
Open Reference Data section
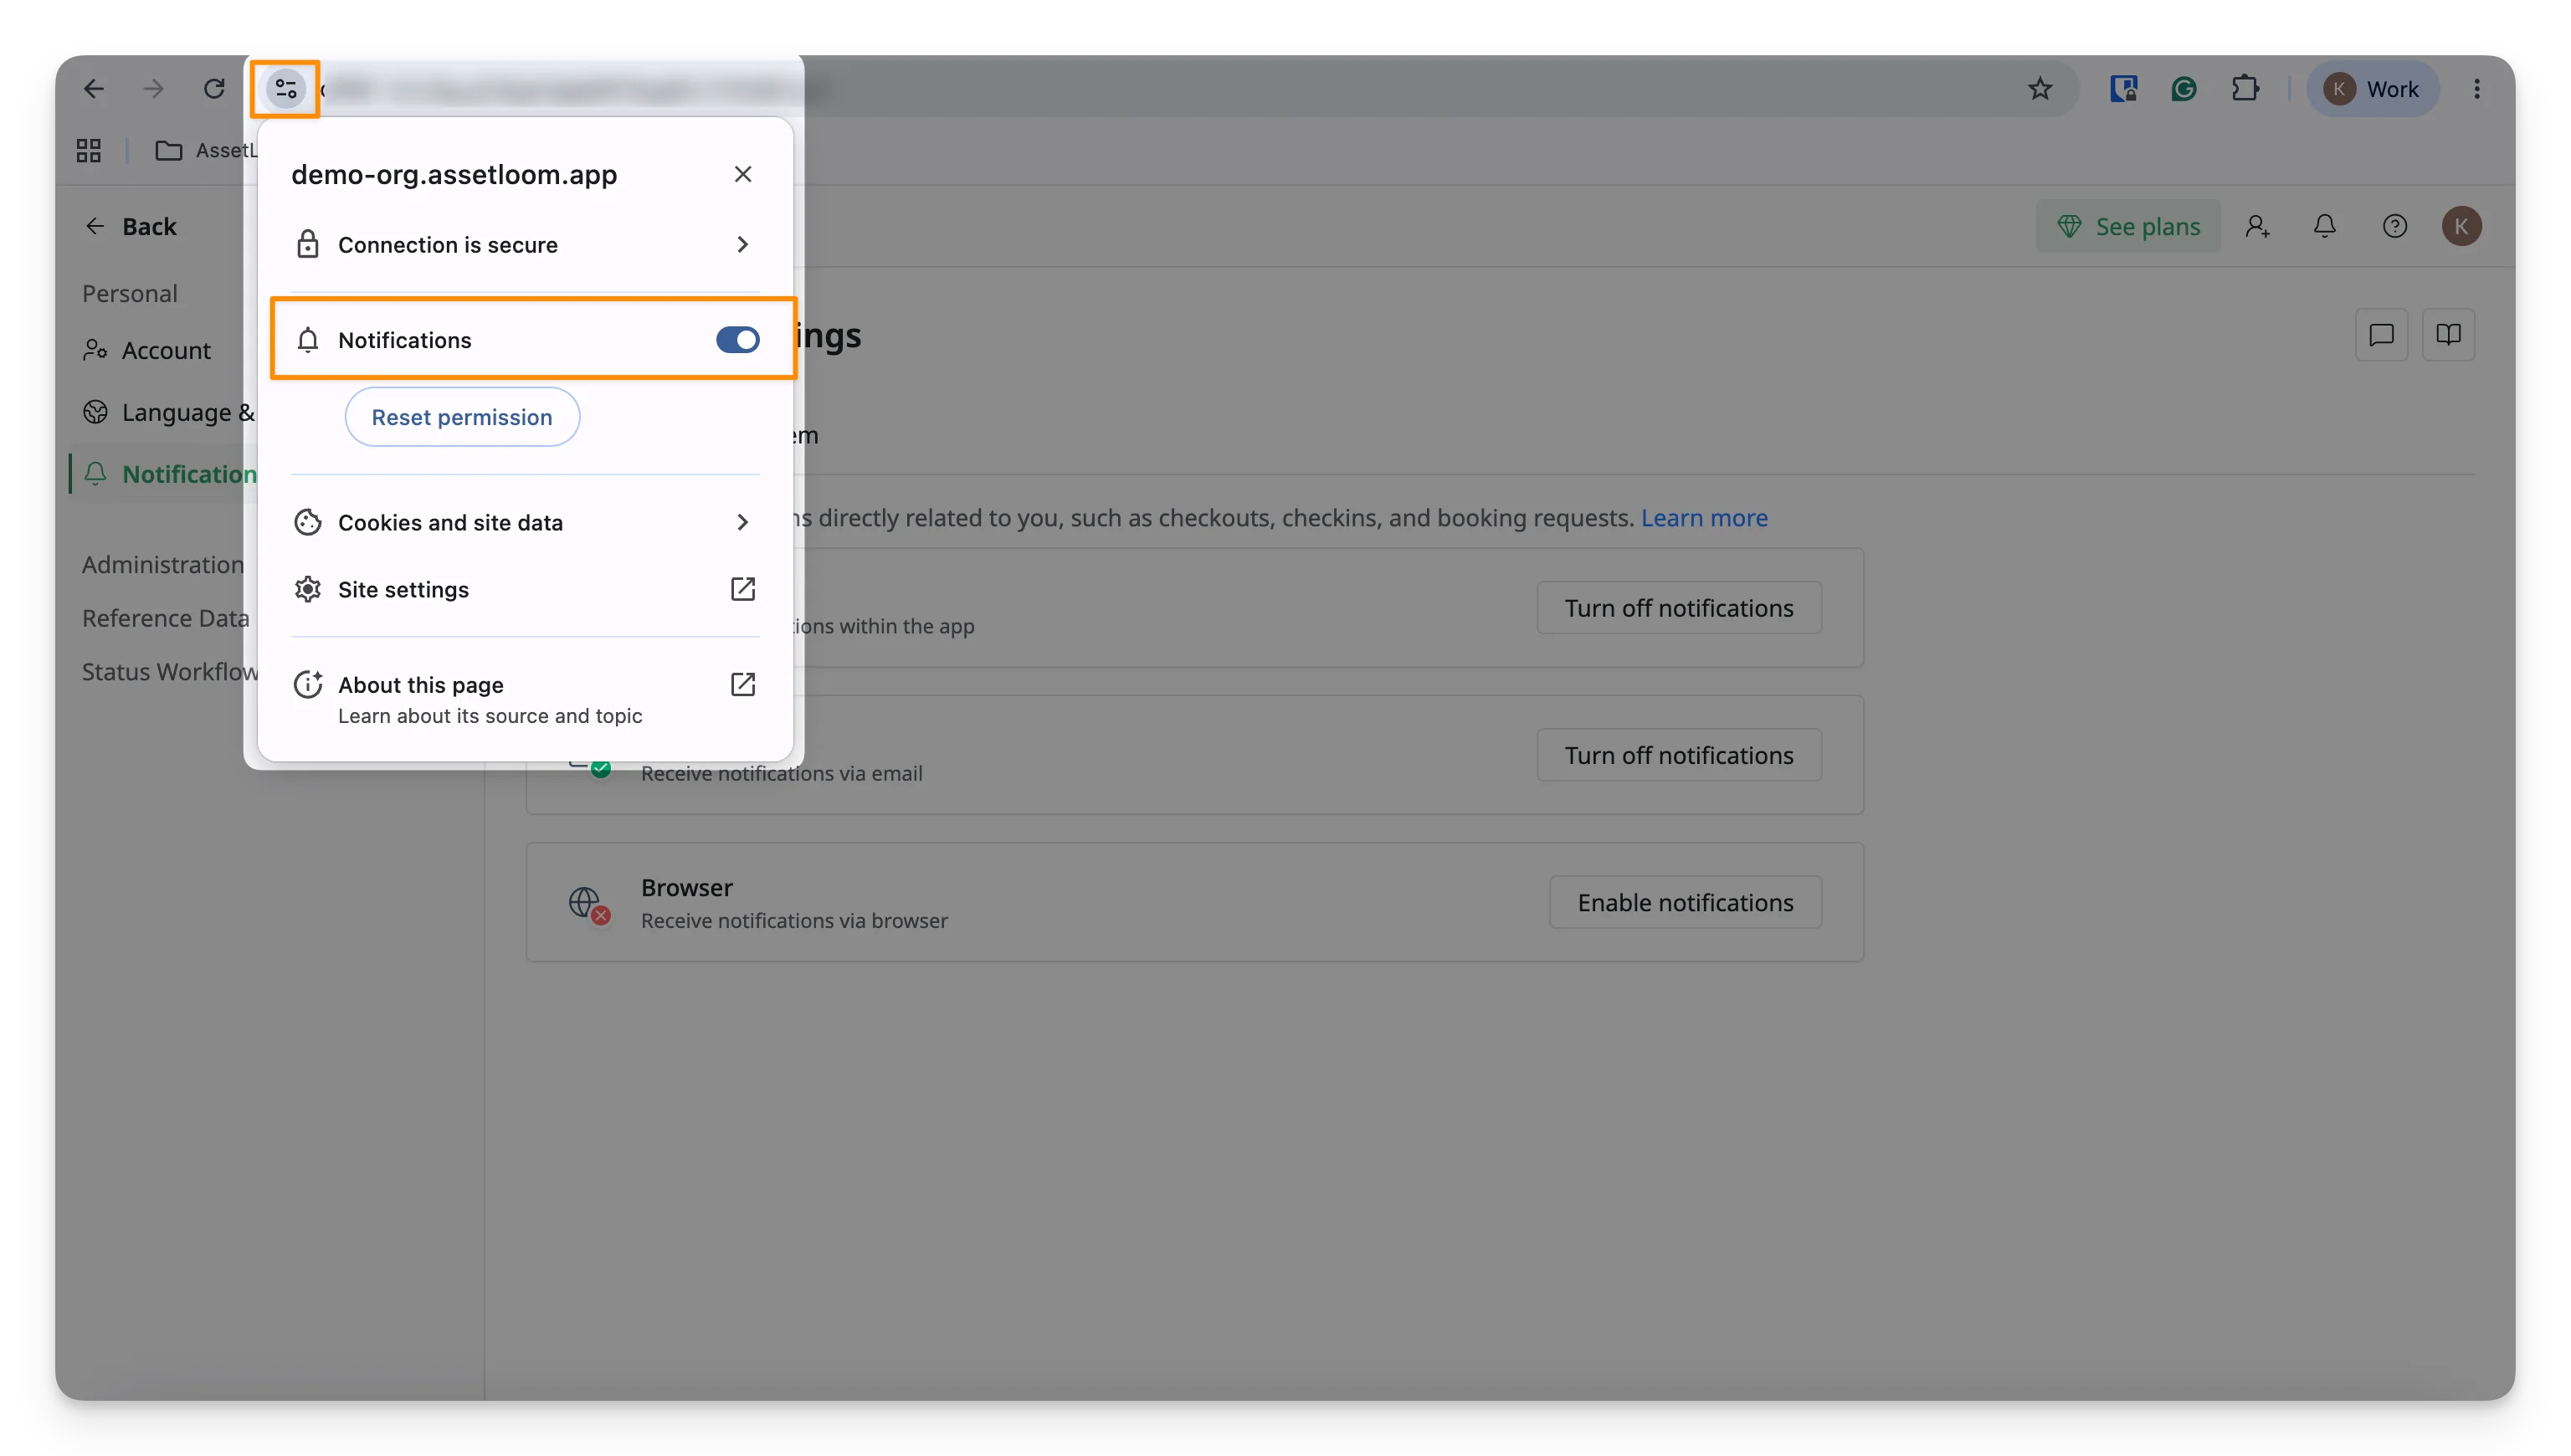165,618
